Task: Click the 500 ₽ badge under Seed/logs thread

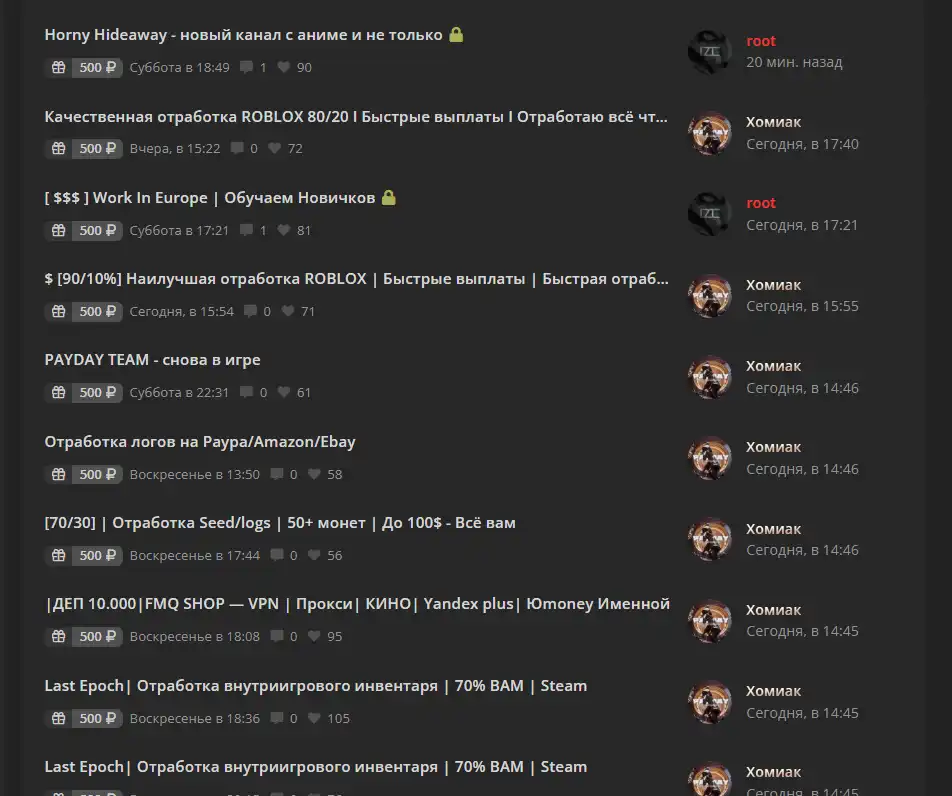Action: pyautogui.click(x=97, y=556)
